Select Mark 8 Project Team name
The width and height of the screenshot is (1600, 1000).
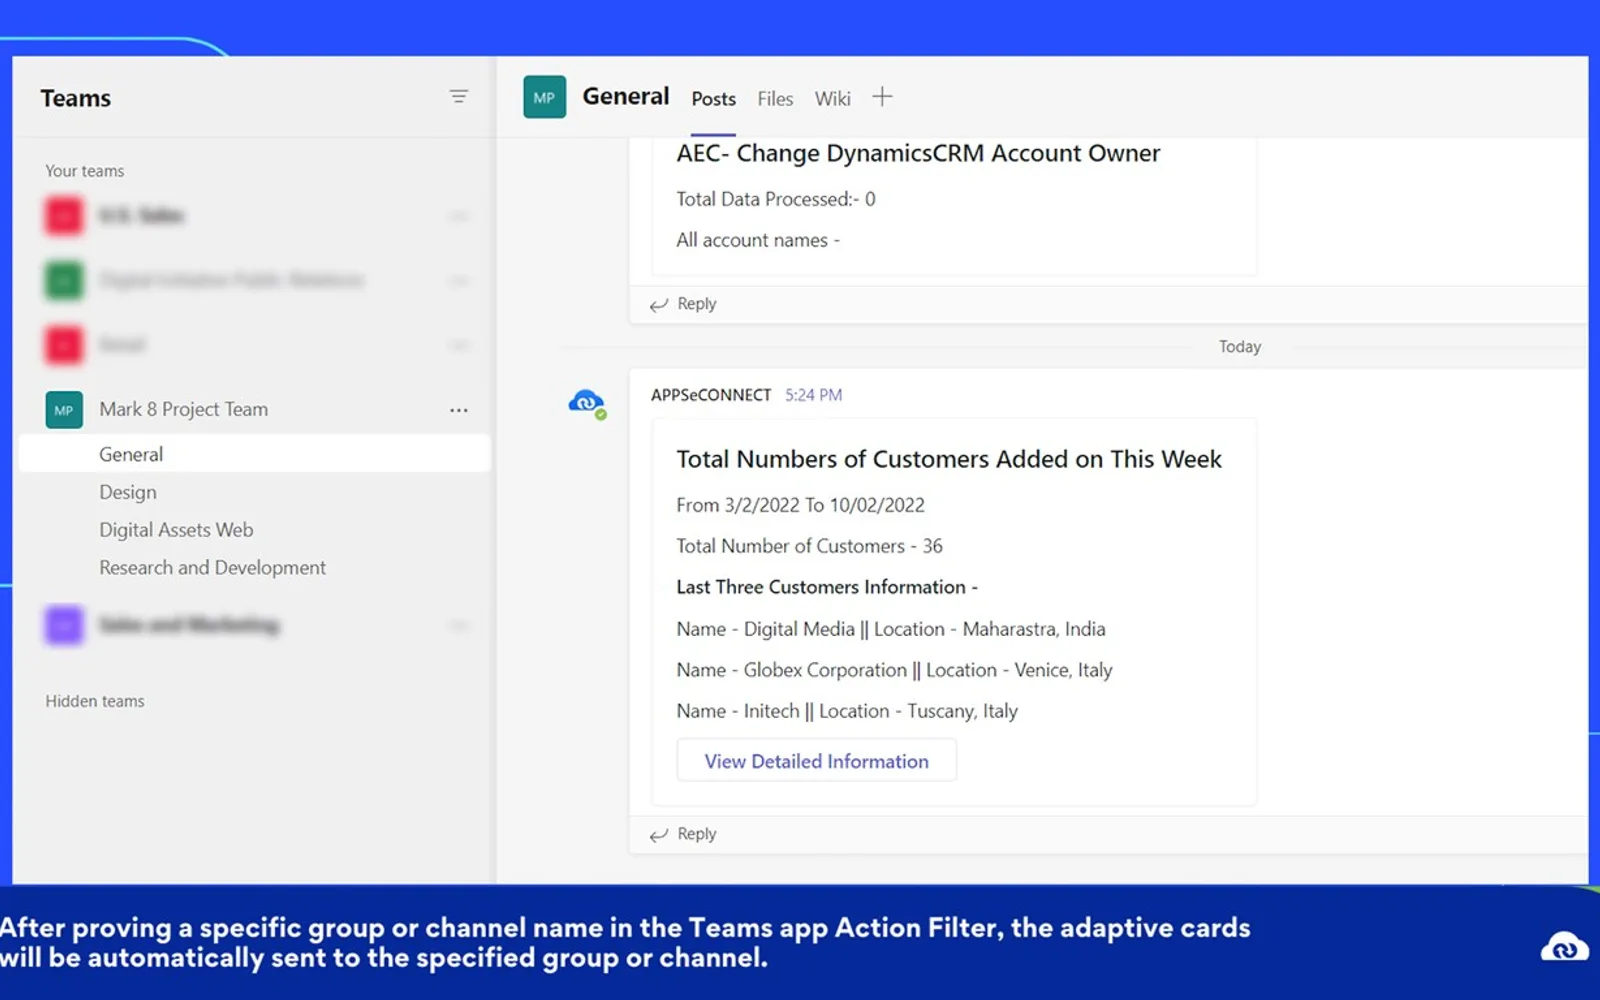click(183, 409)
